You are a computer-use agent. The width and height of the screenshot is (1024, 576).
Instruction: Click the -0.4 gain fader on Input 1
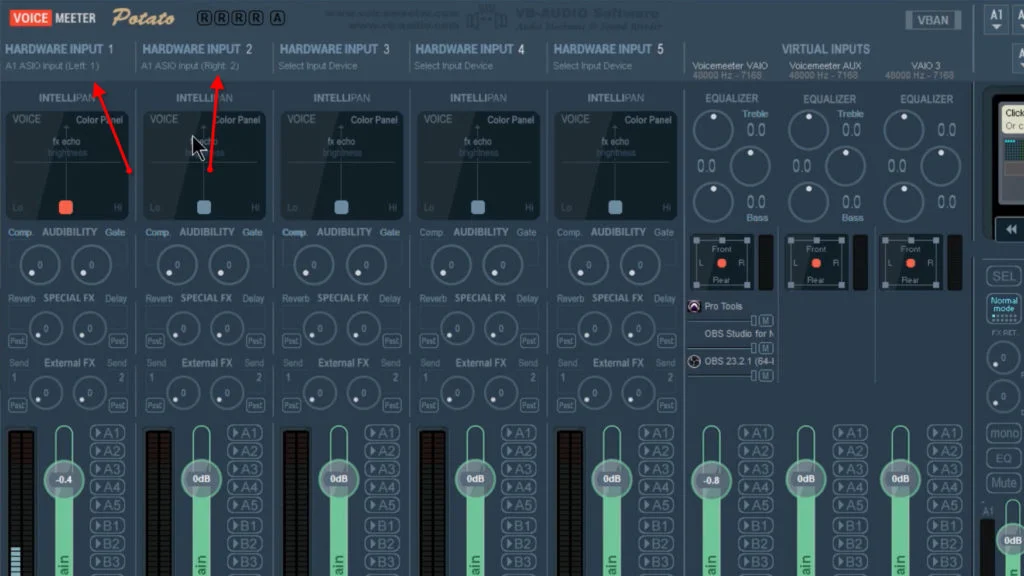click(x=63, y=479)
